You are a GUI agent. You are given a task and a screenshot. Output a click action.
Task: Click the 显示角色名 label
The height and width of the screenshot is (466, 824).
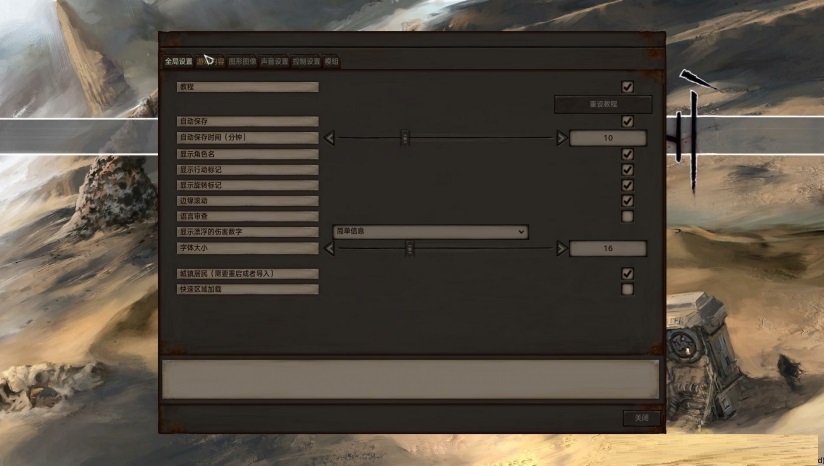click(x=248, y=154)
